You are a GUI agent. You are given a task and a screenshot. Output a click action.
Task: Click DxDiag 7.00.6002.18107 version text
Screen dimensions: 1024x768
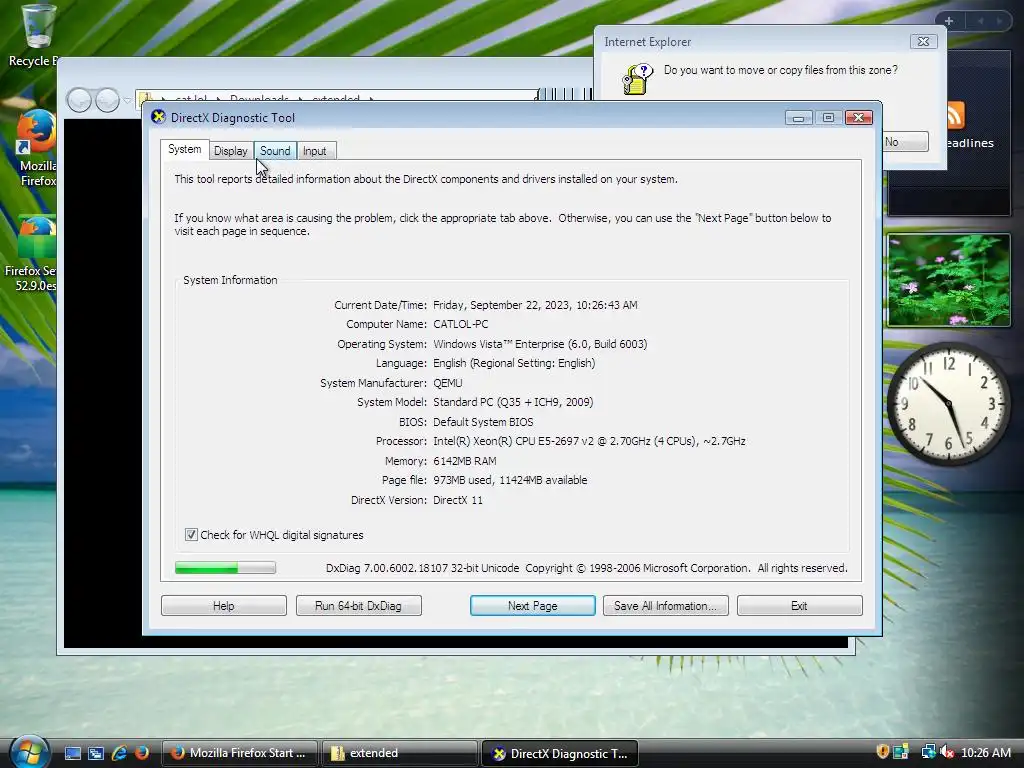point(422,568)
